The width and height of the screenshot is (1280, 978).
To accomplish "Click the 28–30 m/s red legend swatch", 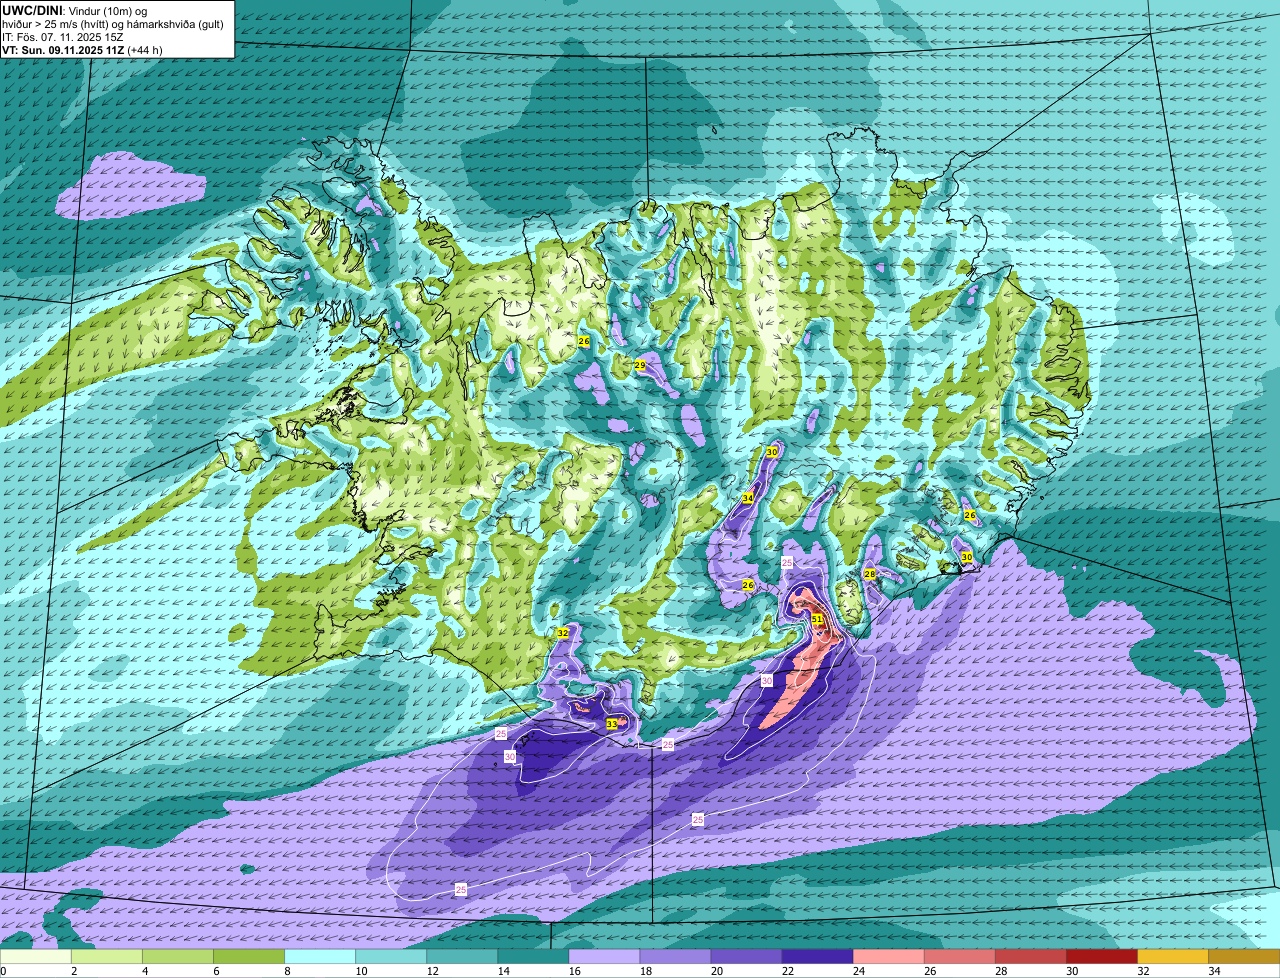I will tap(1030, 957).
